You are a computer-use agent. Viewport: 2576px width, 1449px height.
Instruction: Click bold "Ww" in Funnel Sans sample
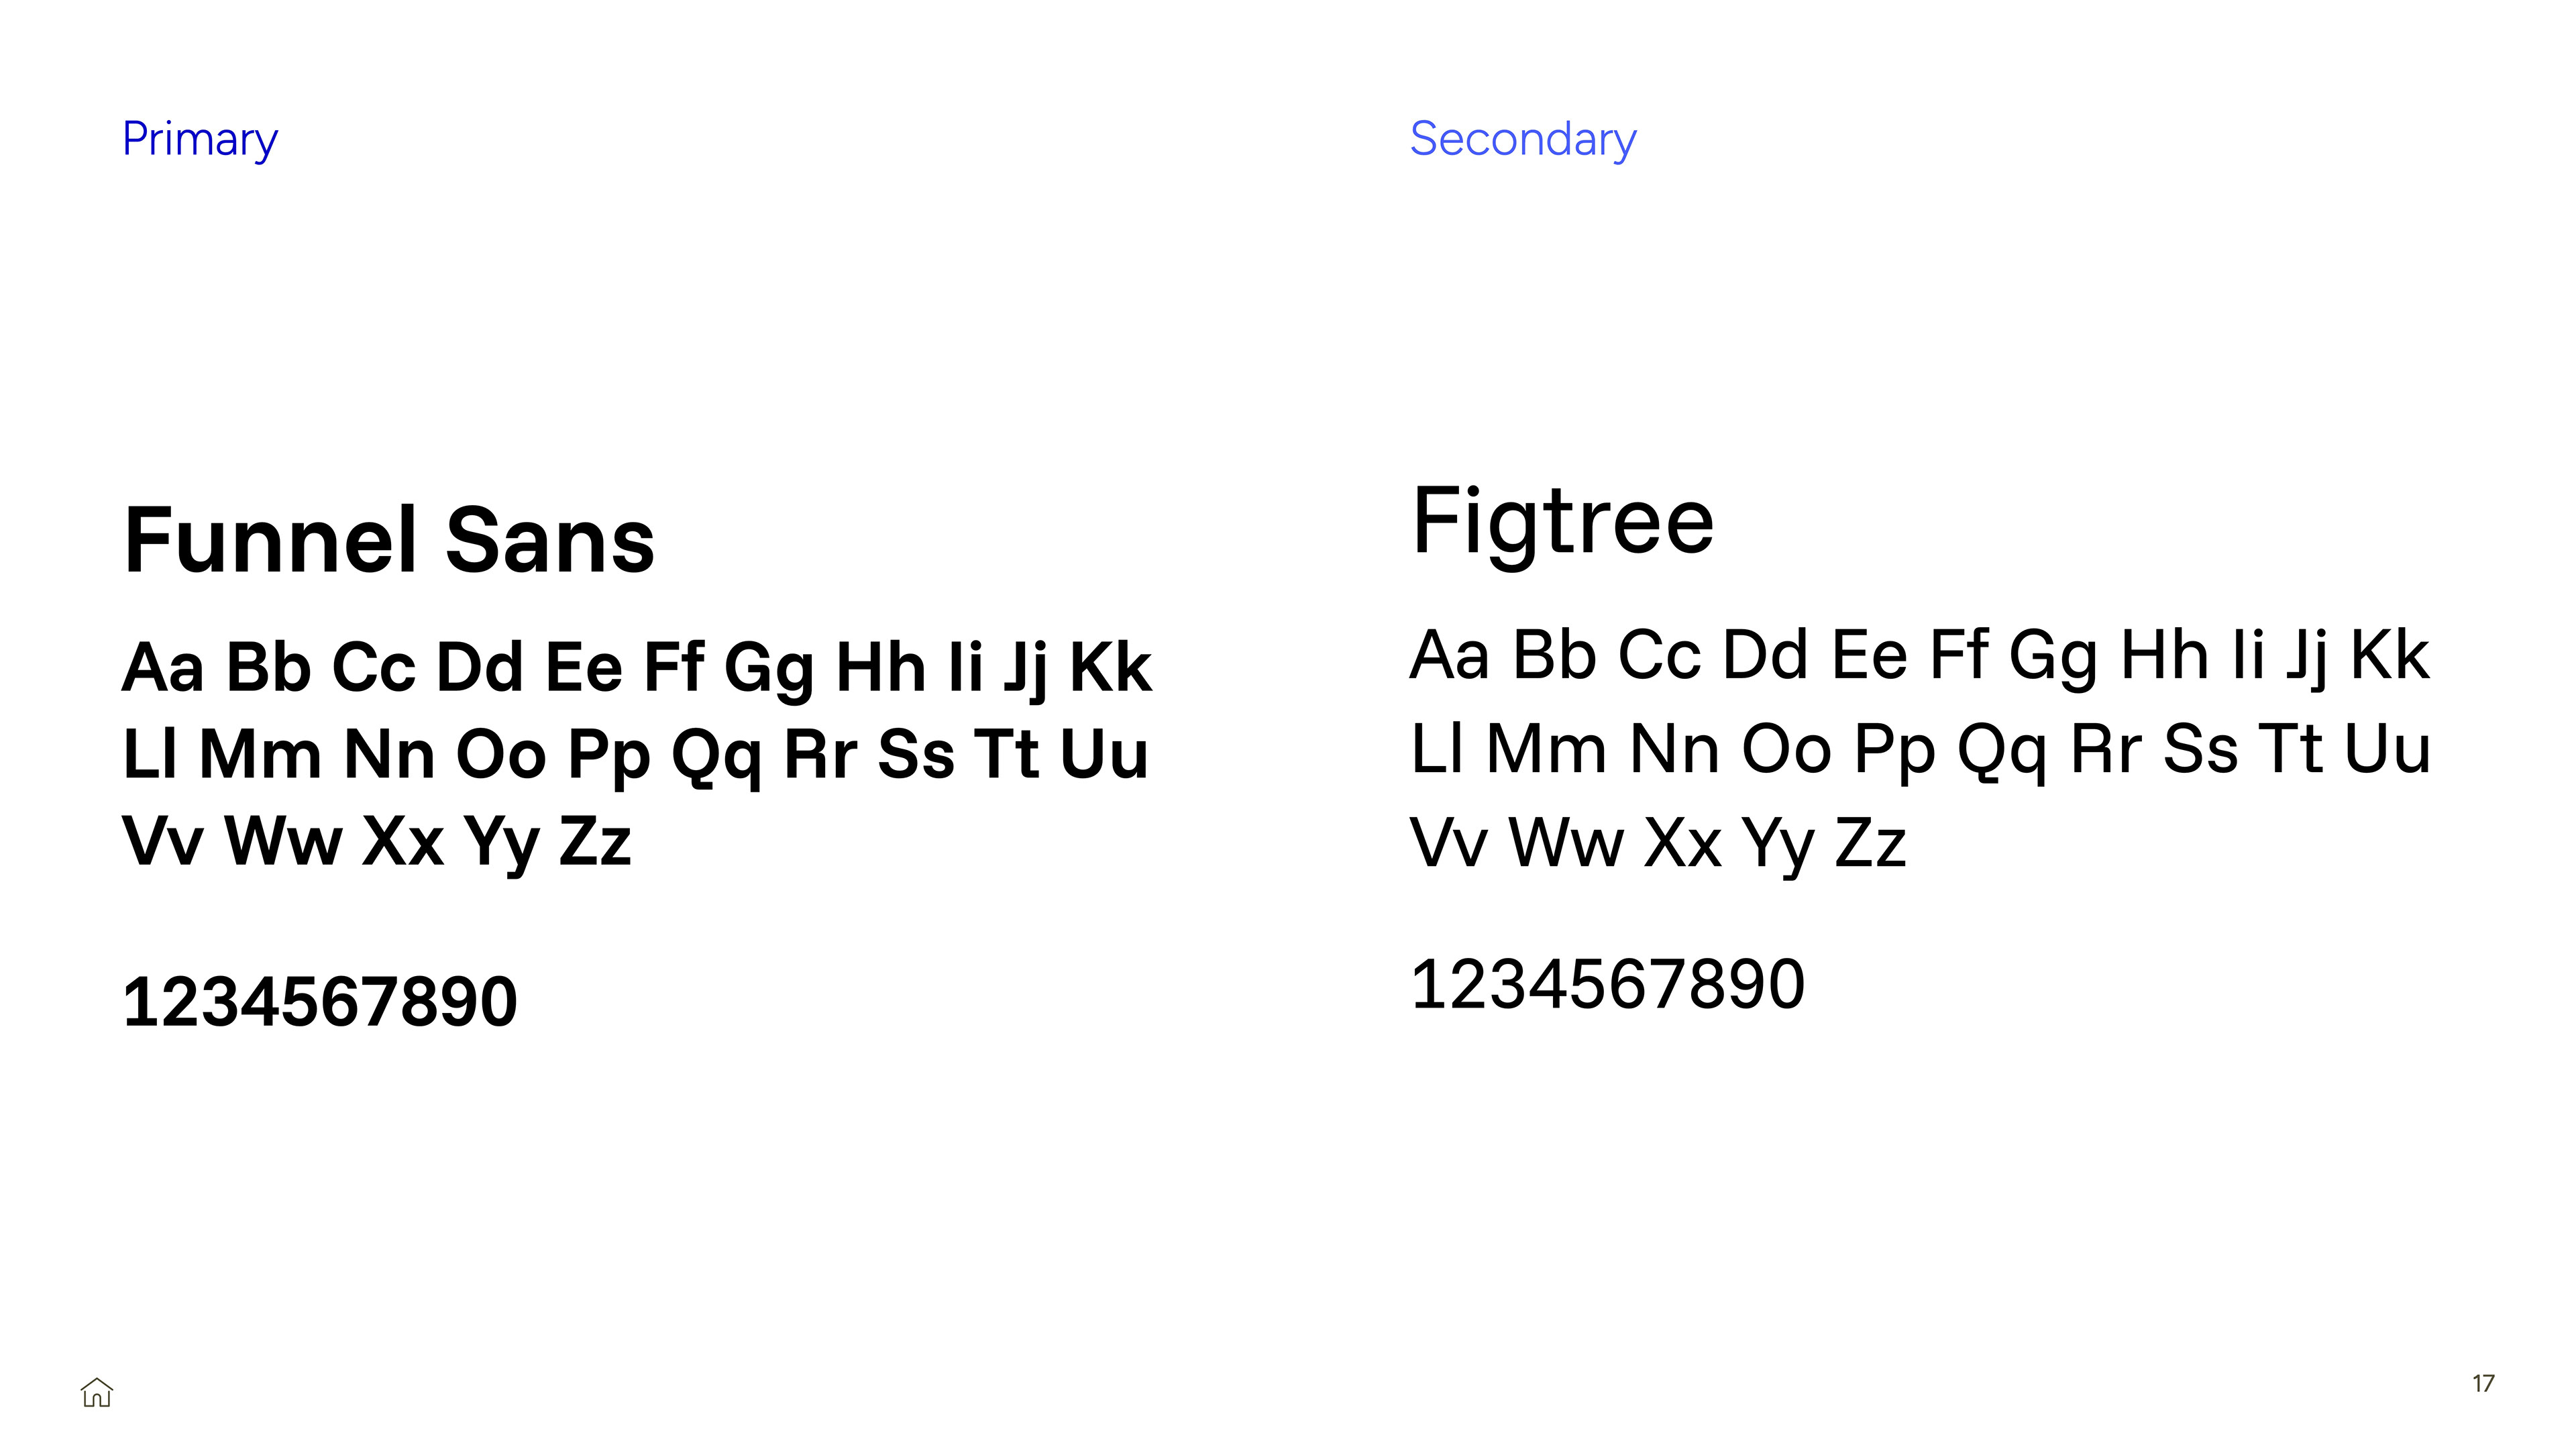283,842
